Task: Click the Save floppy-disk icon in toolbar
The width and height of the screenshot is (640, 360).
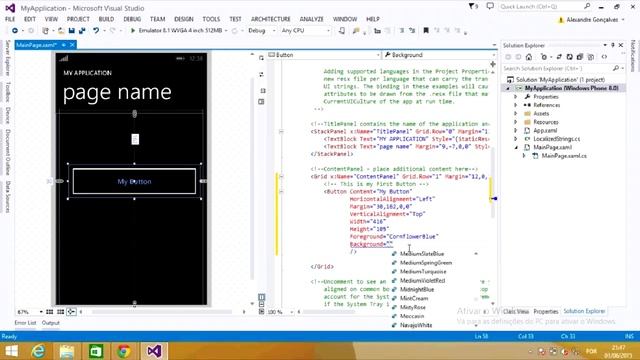Action: [72, 31]
